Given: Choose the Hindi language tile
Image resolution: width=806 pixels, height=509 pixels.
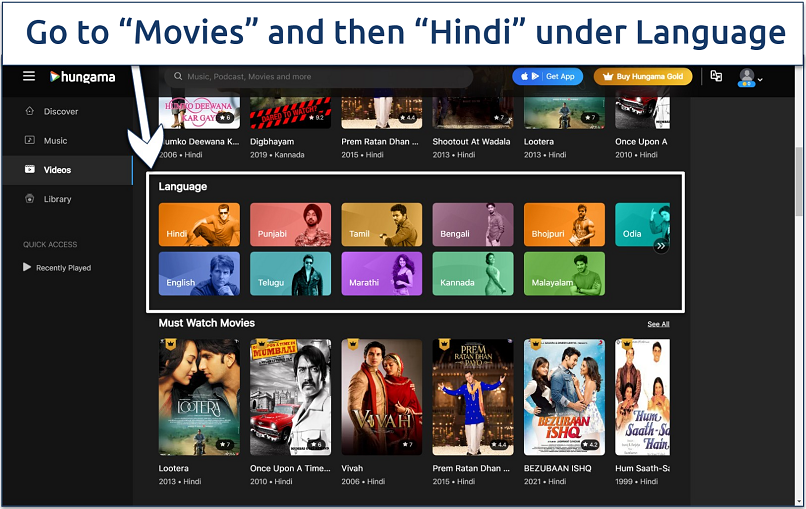Looking at the screenshot, I should 199,224.
